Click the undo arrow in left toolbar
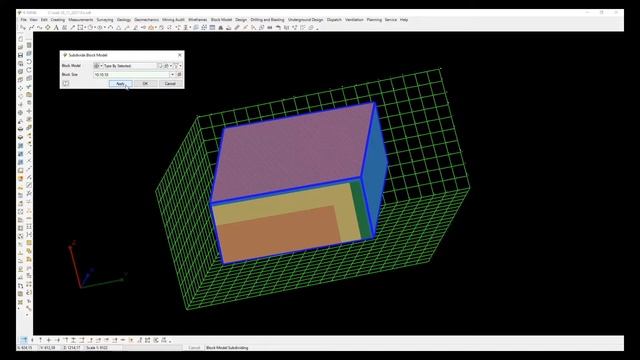The image size is (640, 360). point(29,62)
